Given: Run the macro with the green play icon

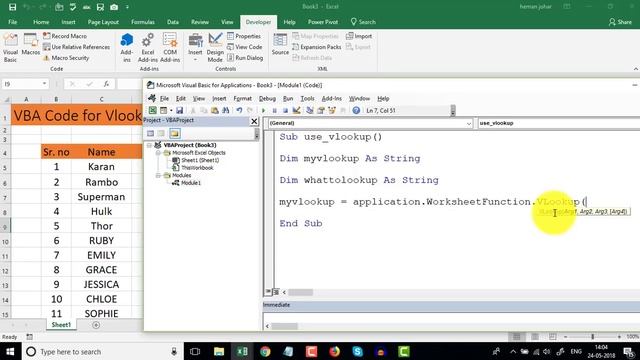Looking at the screenshot, I should tap(263, 110).
